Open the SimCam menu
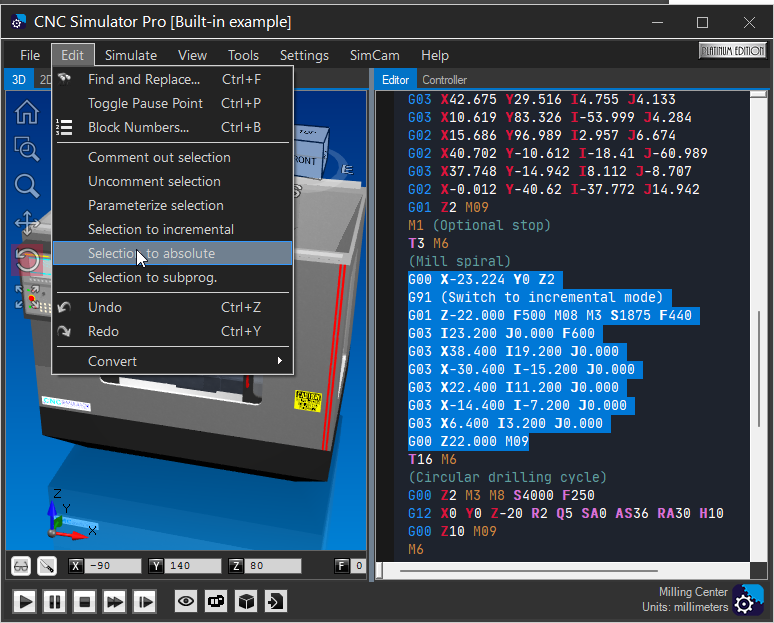The height and width of the screenshot is (623, 774). pyautogui.click(x=375, y=55)
